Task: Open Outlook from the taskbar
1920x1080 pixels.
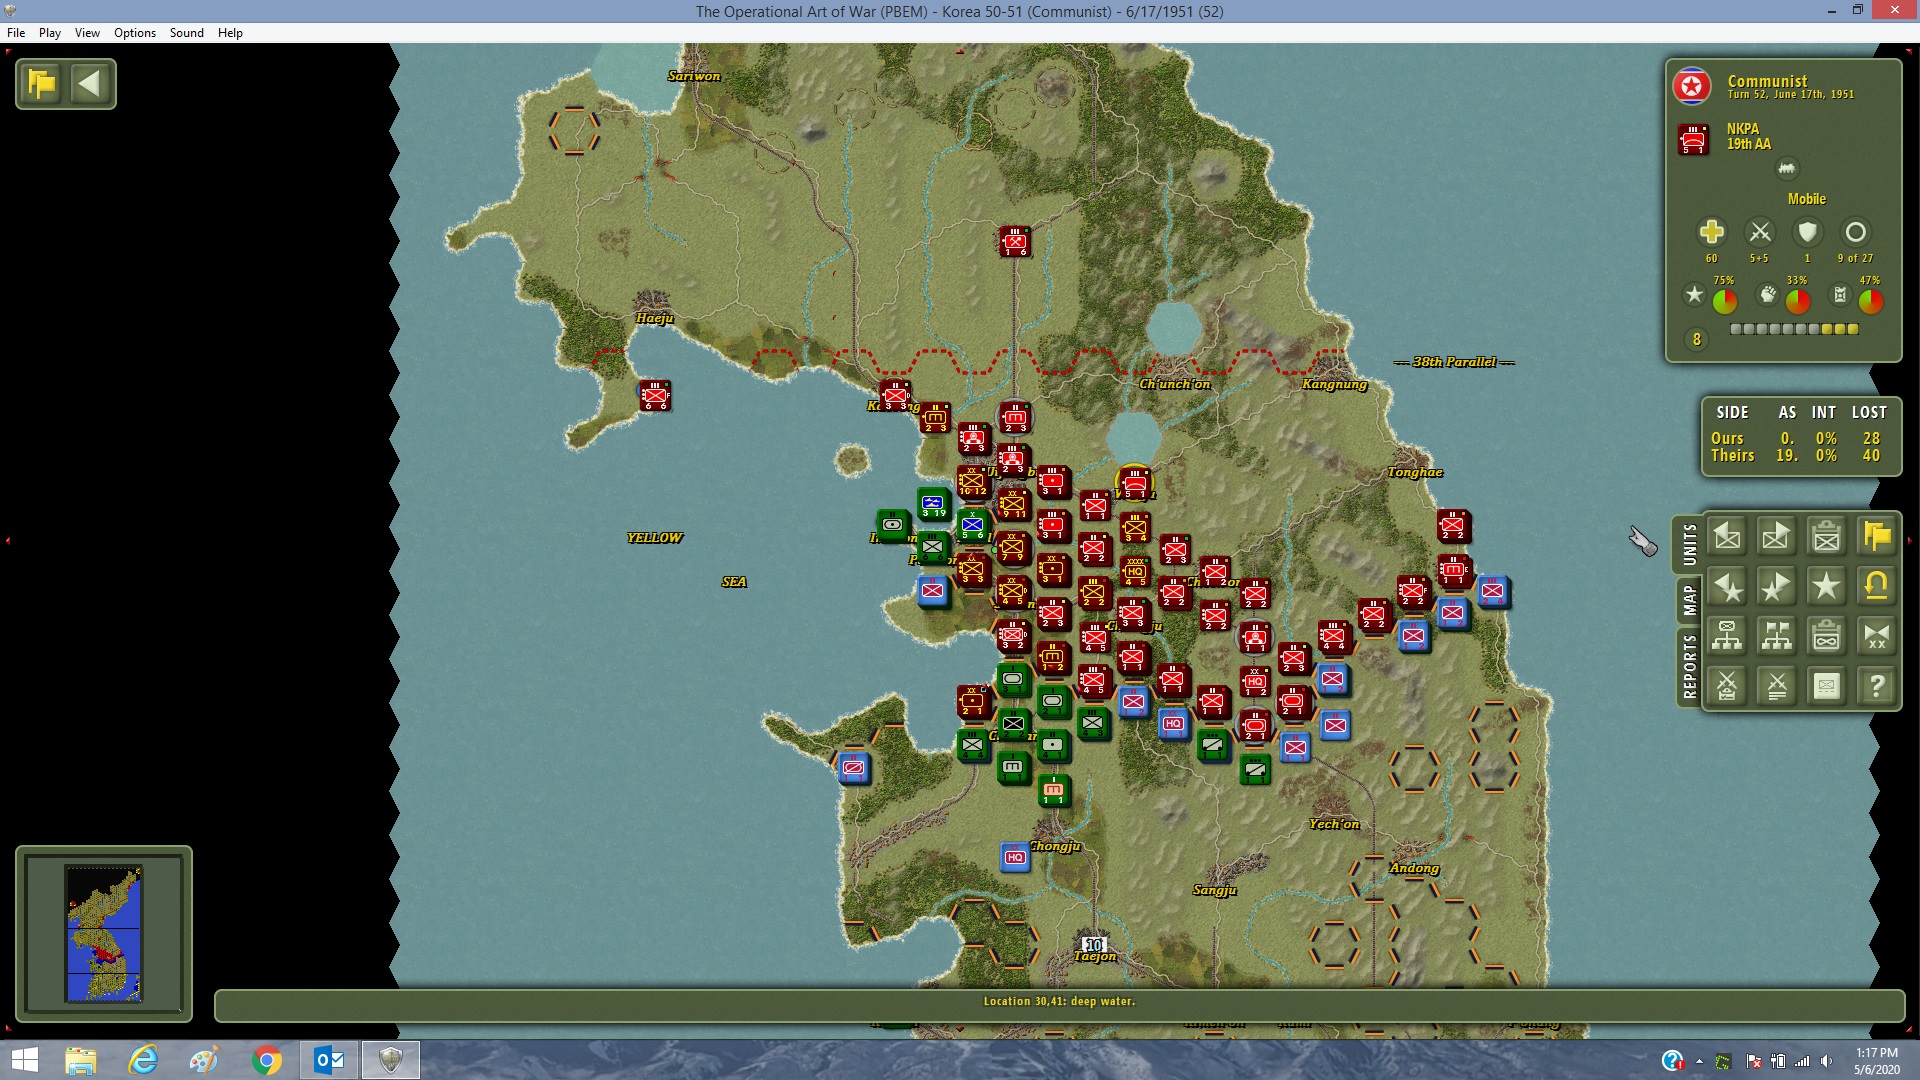Action: tap(329, 1060)
